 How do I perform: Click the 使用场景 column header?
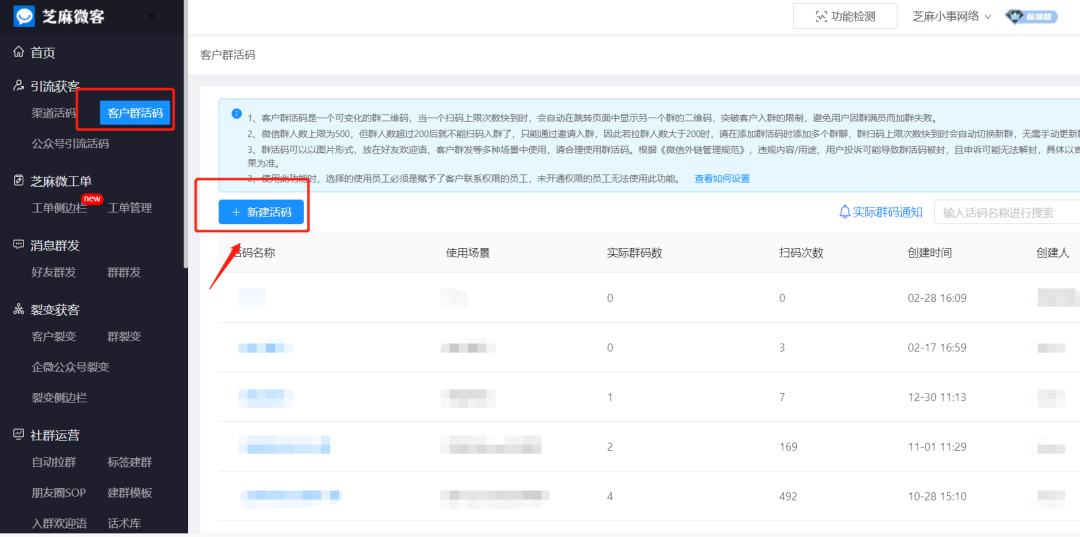click(x=468, y=253)
